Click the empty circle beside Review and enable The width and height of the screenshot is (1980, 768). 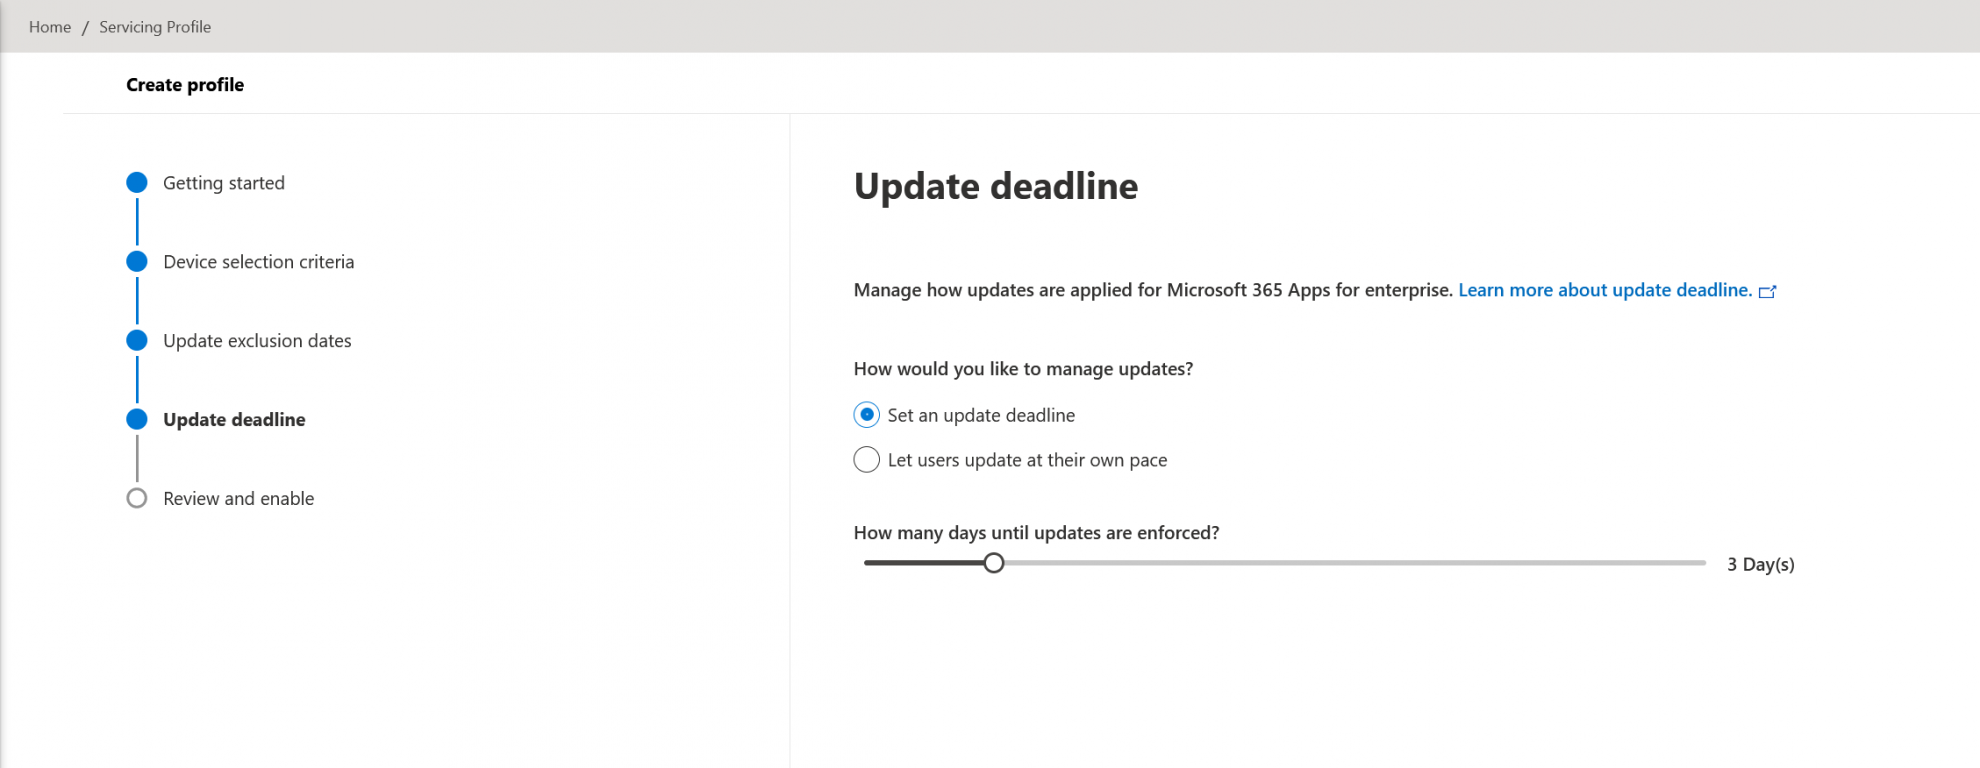click(136, 497)
